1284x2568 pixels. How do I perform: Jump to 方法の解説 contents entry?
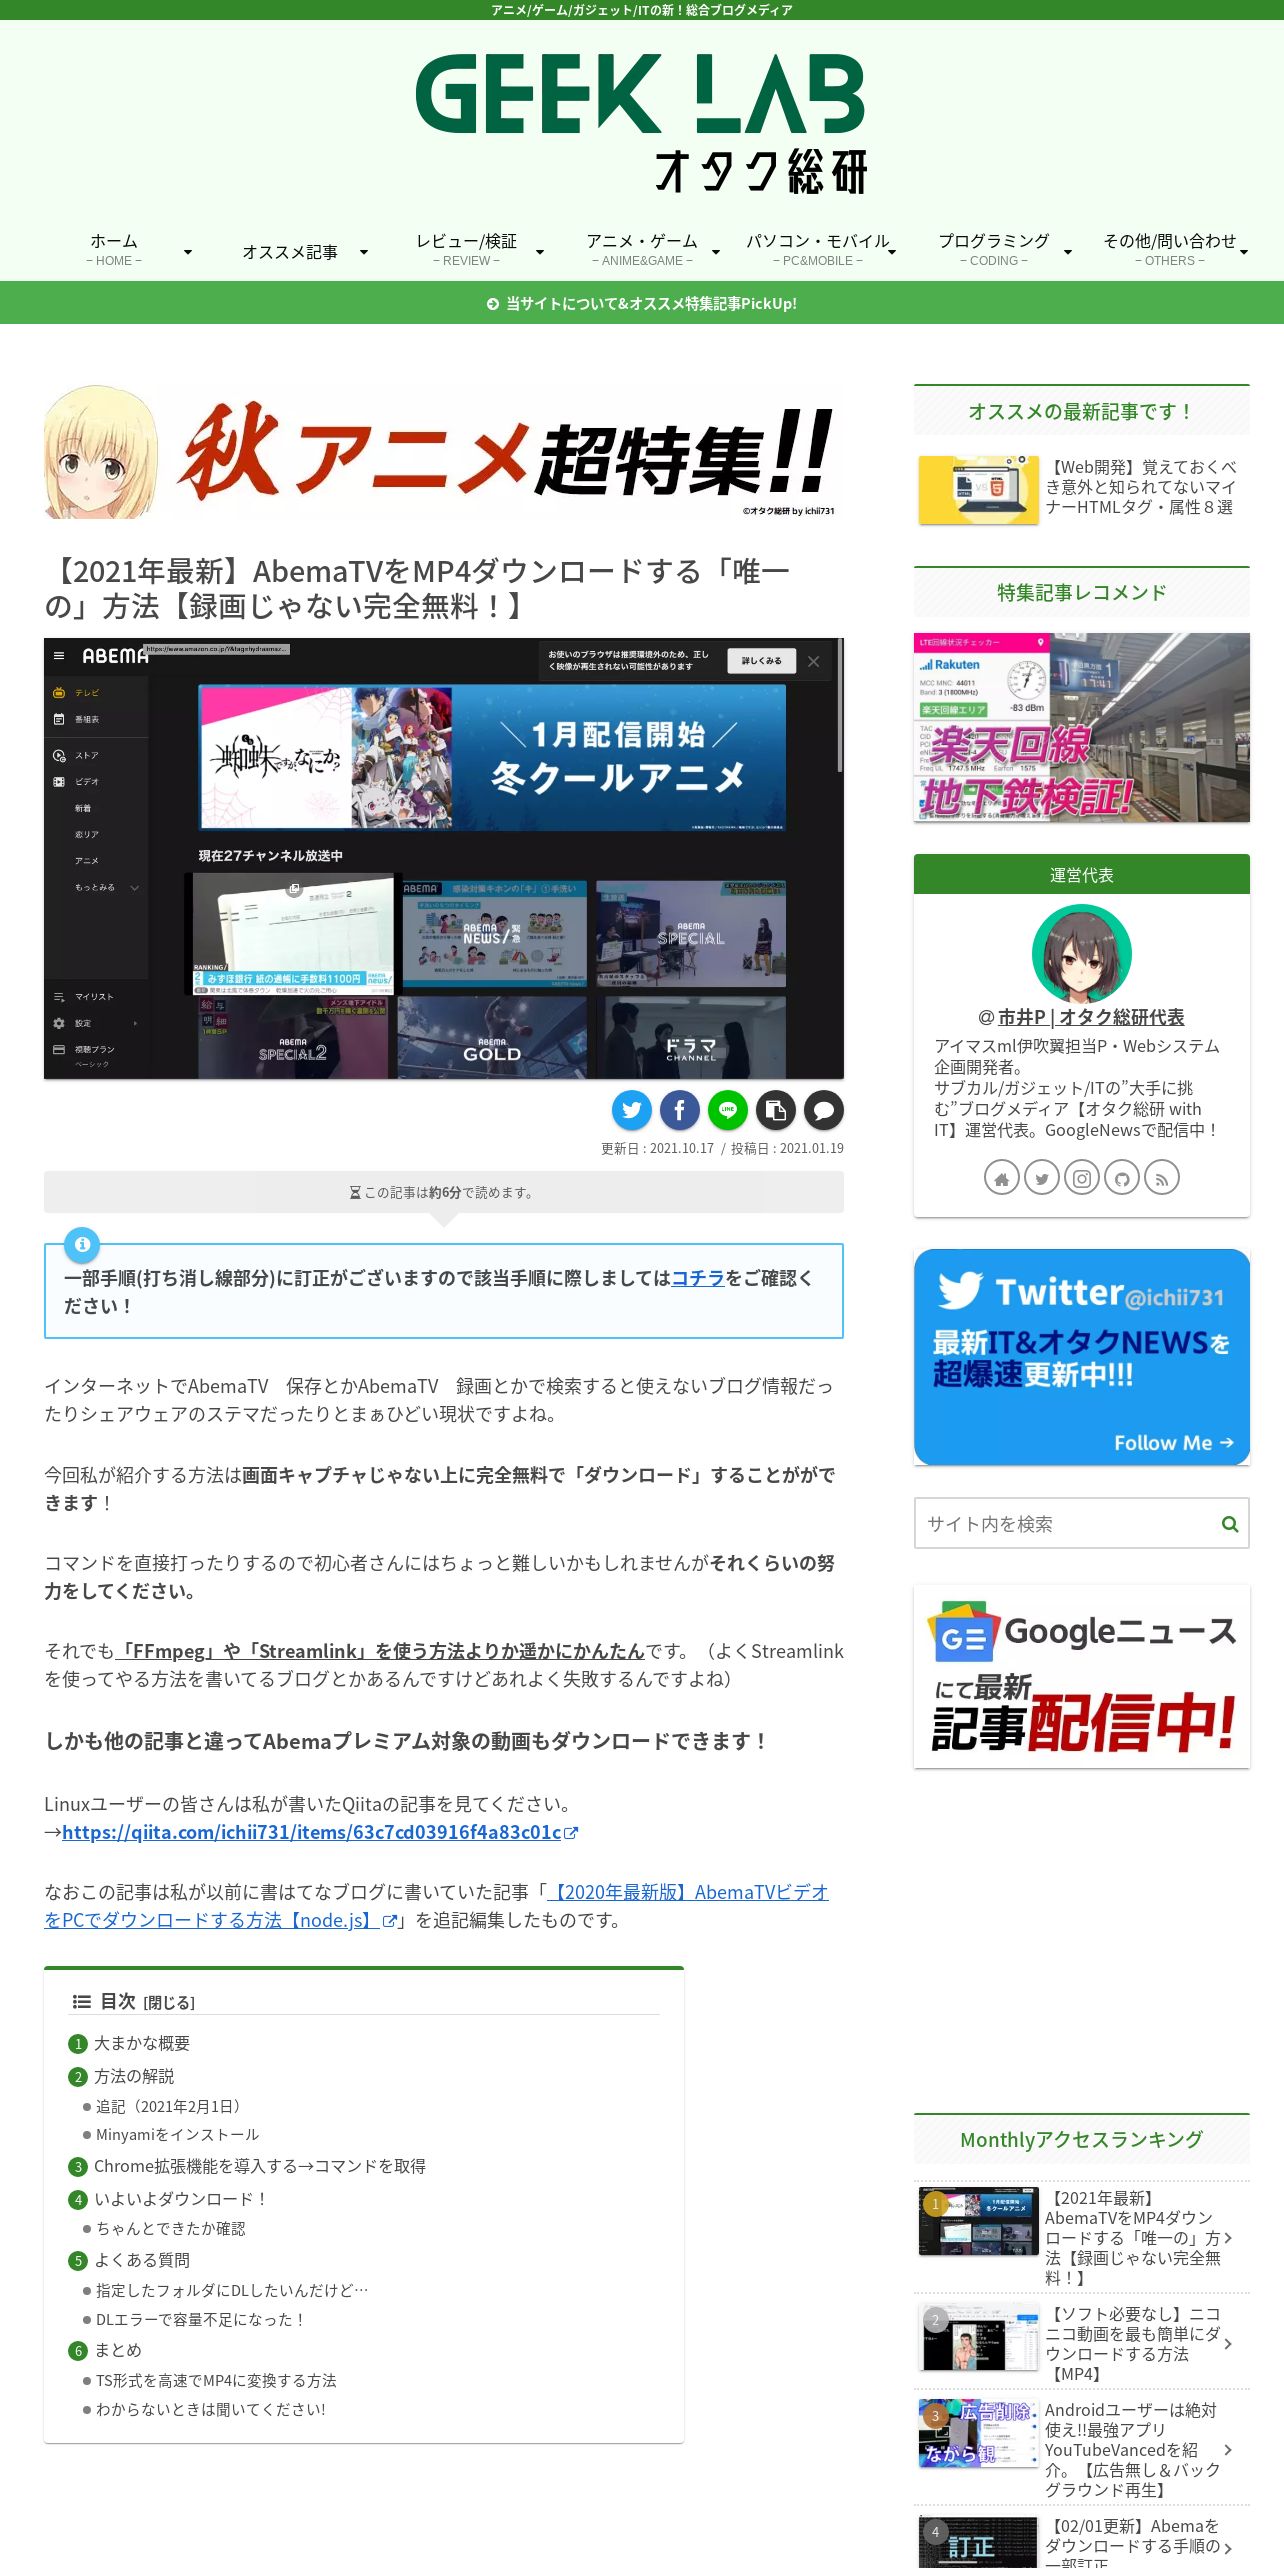point(134,2076)
